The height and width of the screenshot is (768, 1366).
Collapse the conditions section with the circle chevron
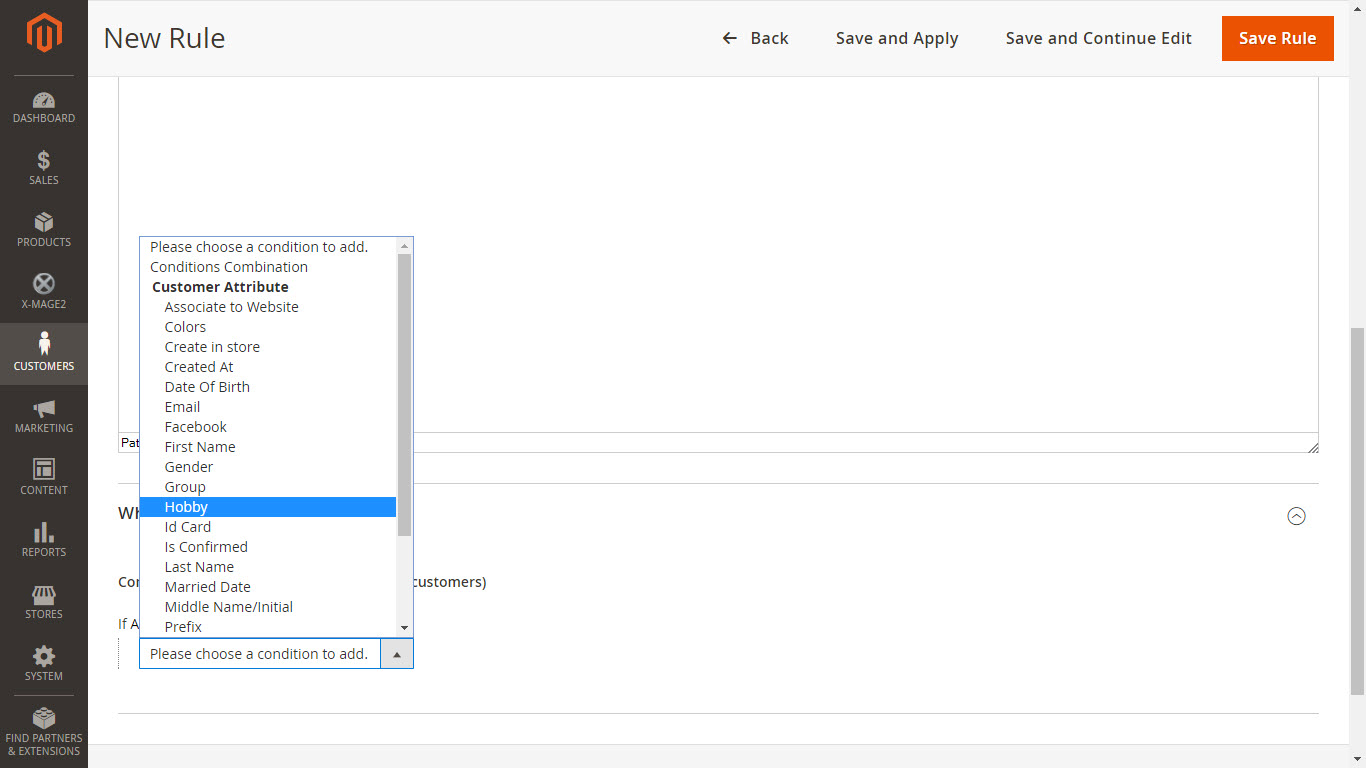1296,516
